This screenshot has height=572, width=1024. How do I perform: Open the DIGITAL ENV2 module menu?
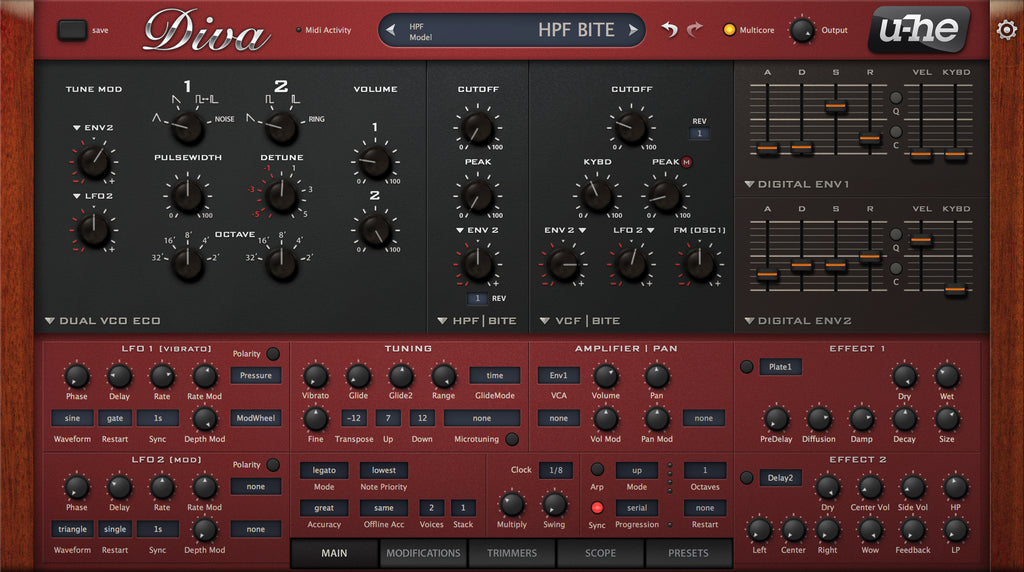point(798,321)
